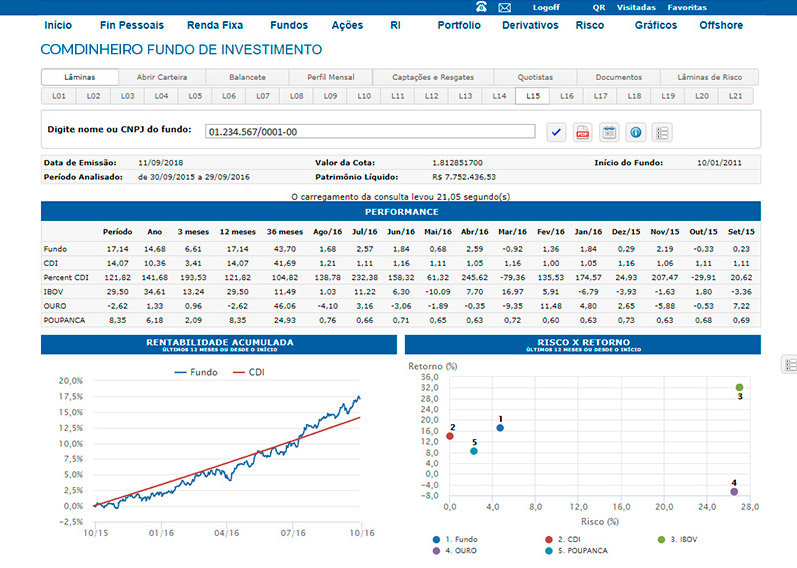The image size is (797, 568).
Task: Click the COMDINHEIRO FUNDO DE INVESTIMENTO title
Action: pos(181,50)
